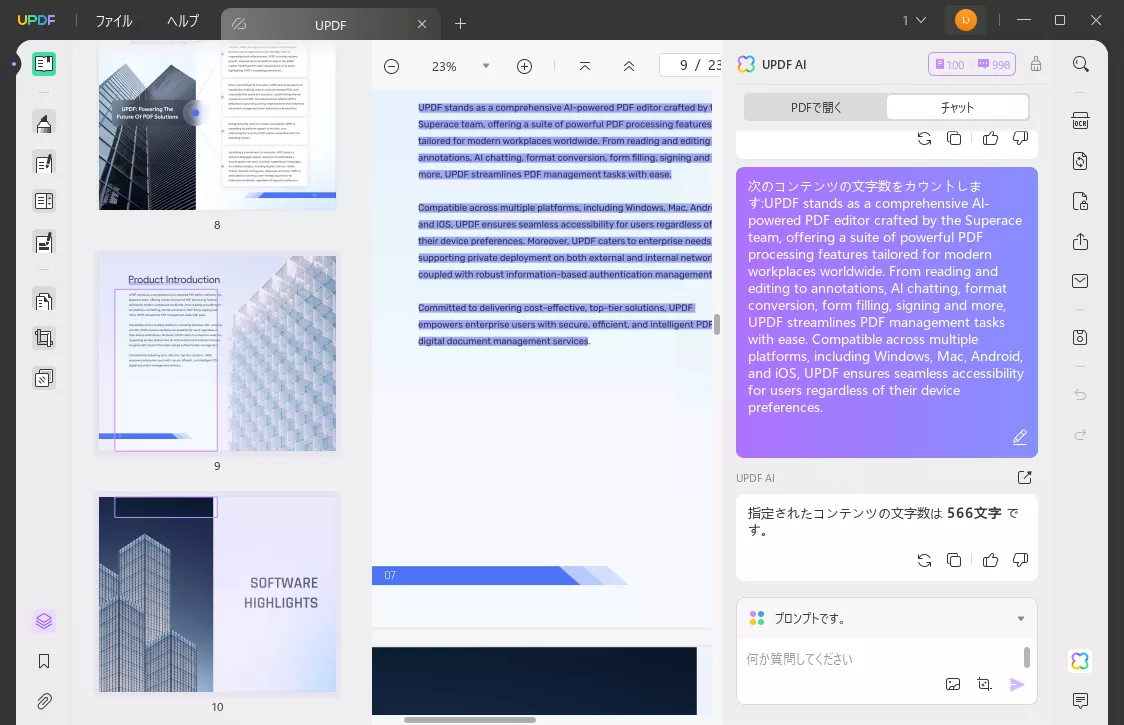Screen dimensions: 1124x725
Task: Click the page number input field
Action: [x=691, y=65]
